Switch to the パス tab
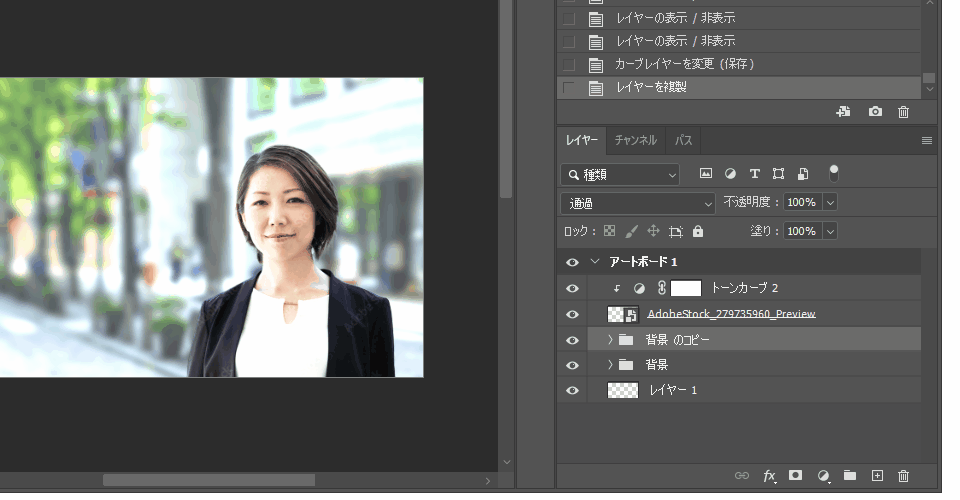The image size is (960, 500). 683,140
